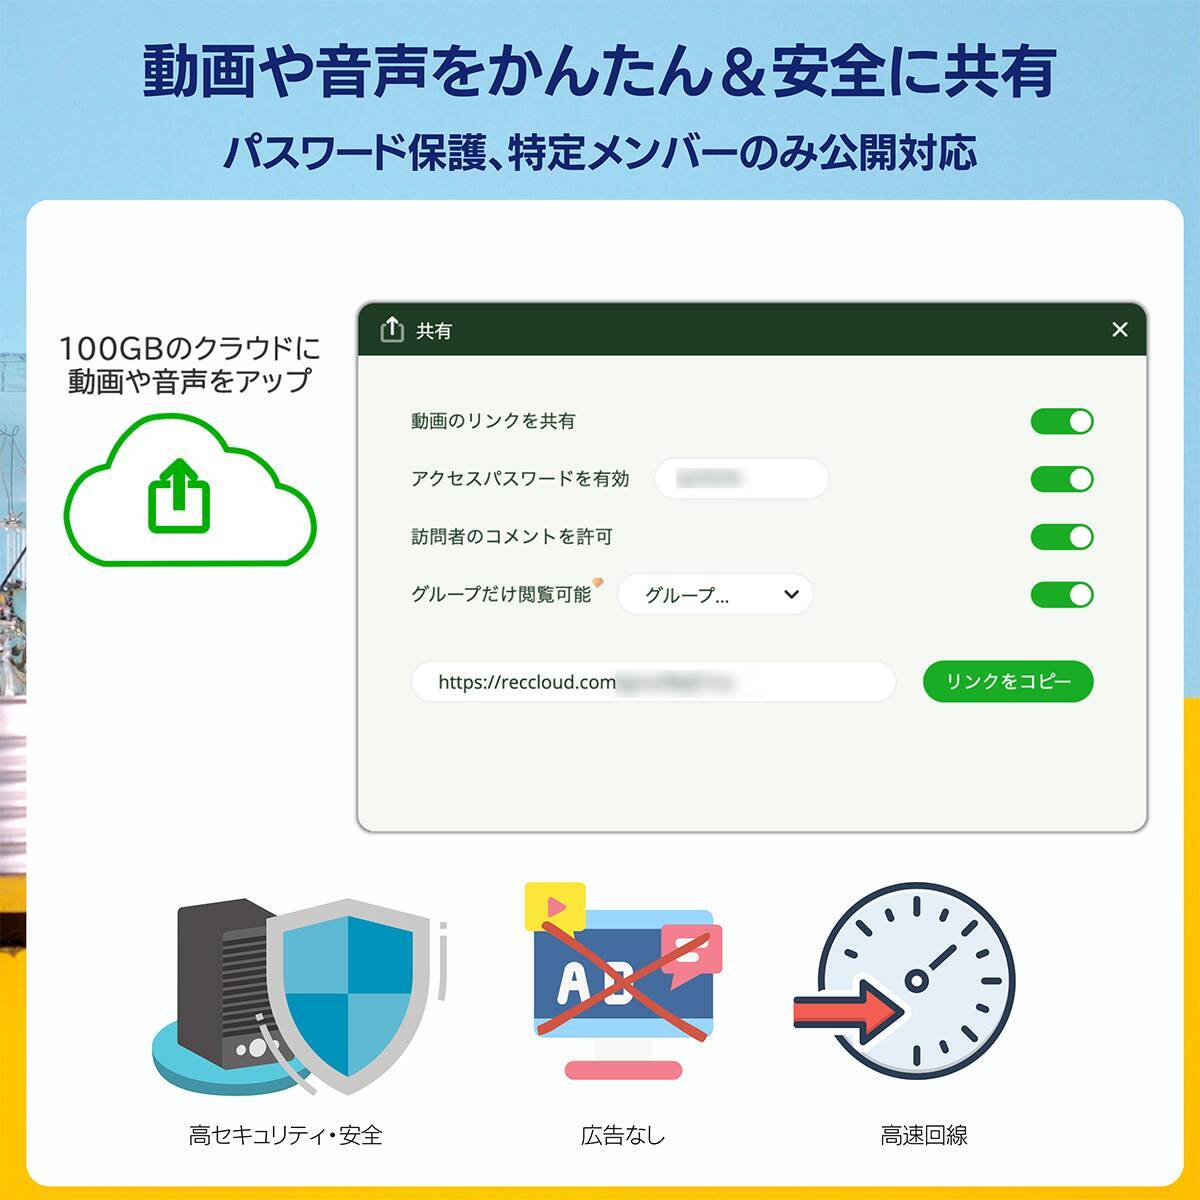This screenshot has width=1200, height=1200.
Task: Switch off グループだけ閲覧可能 toggle
Action: point(1062,595)
